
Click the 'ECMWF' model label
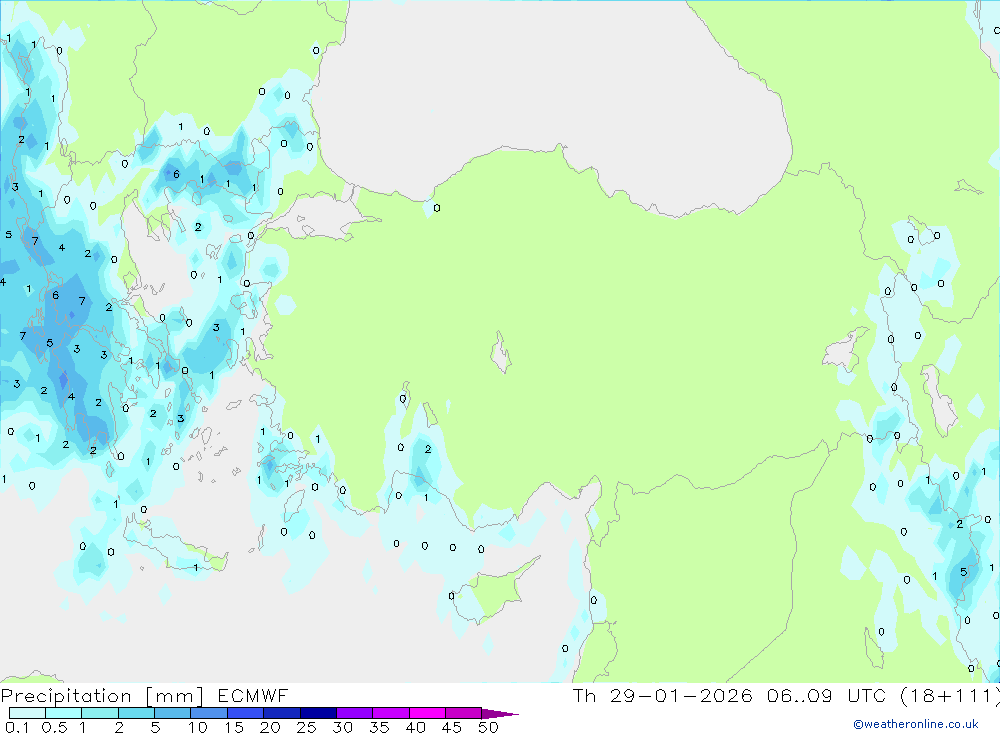[x=253, y=695]
